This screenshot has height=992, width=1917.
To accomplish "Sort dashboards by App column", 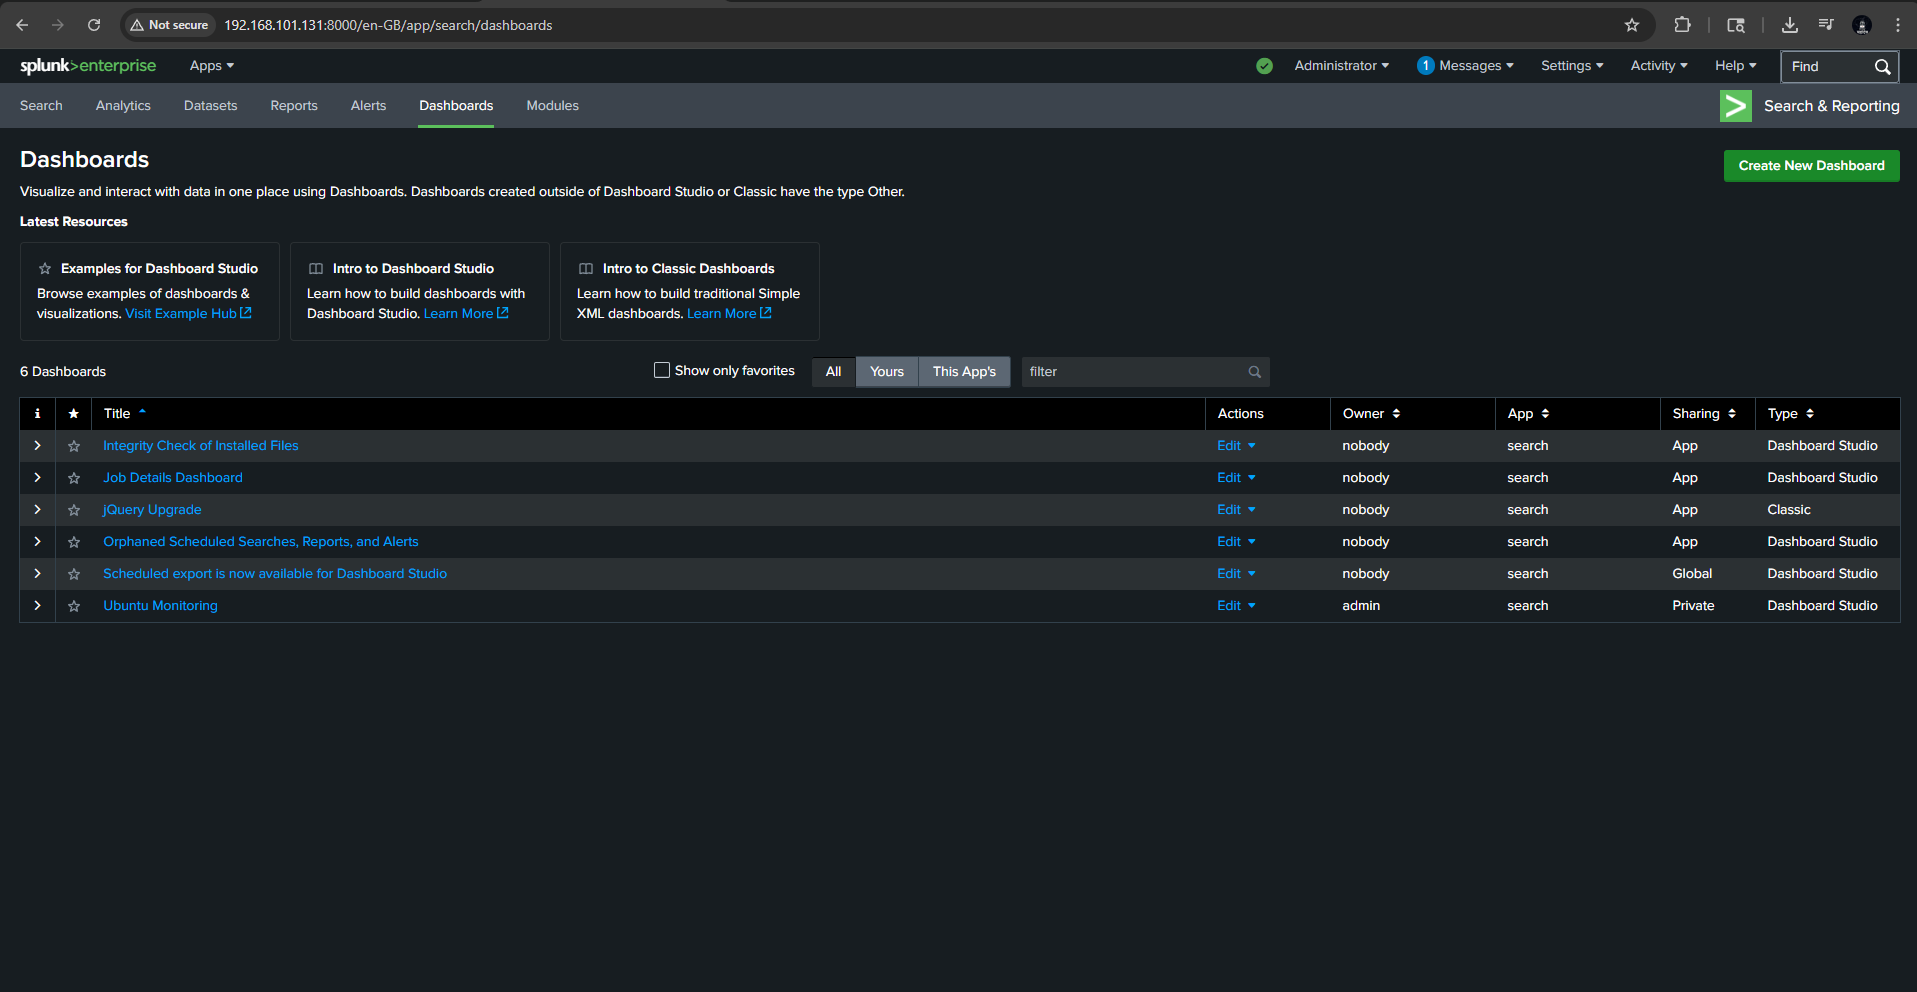I will (x=1528, y=414).
